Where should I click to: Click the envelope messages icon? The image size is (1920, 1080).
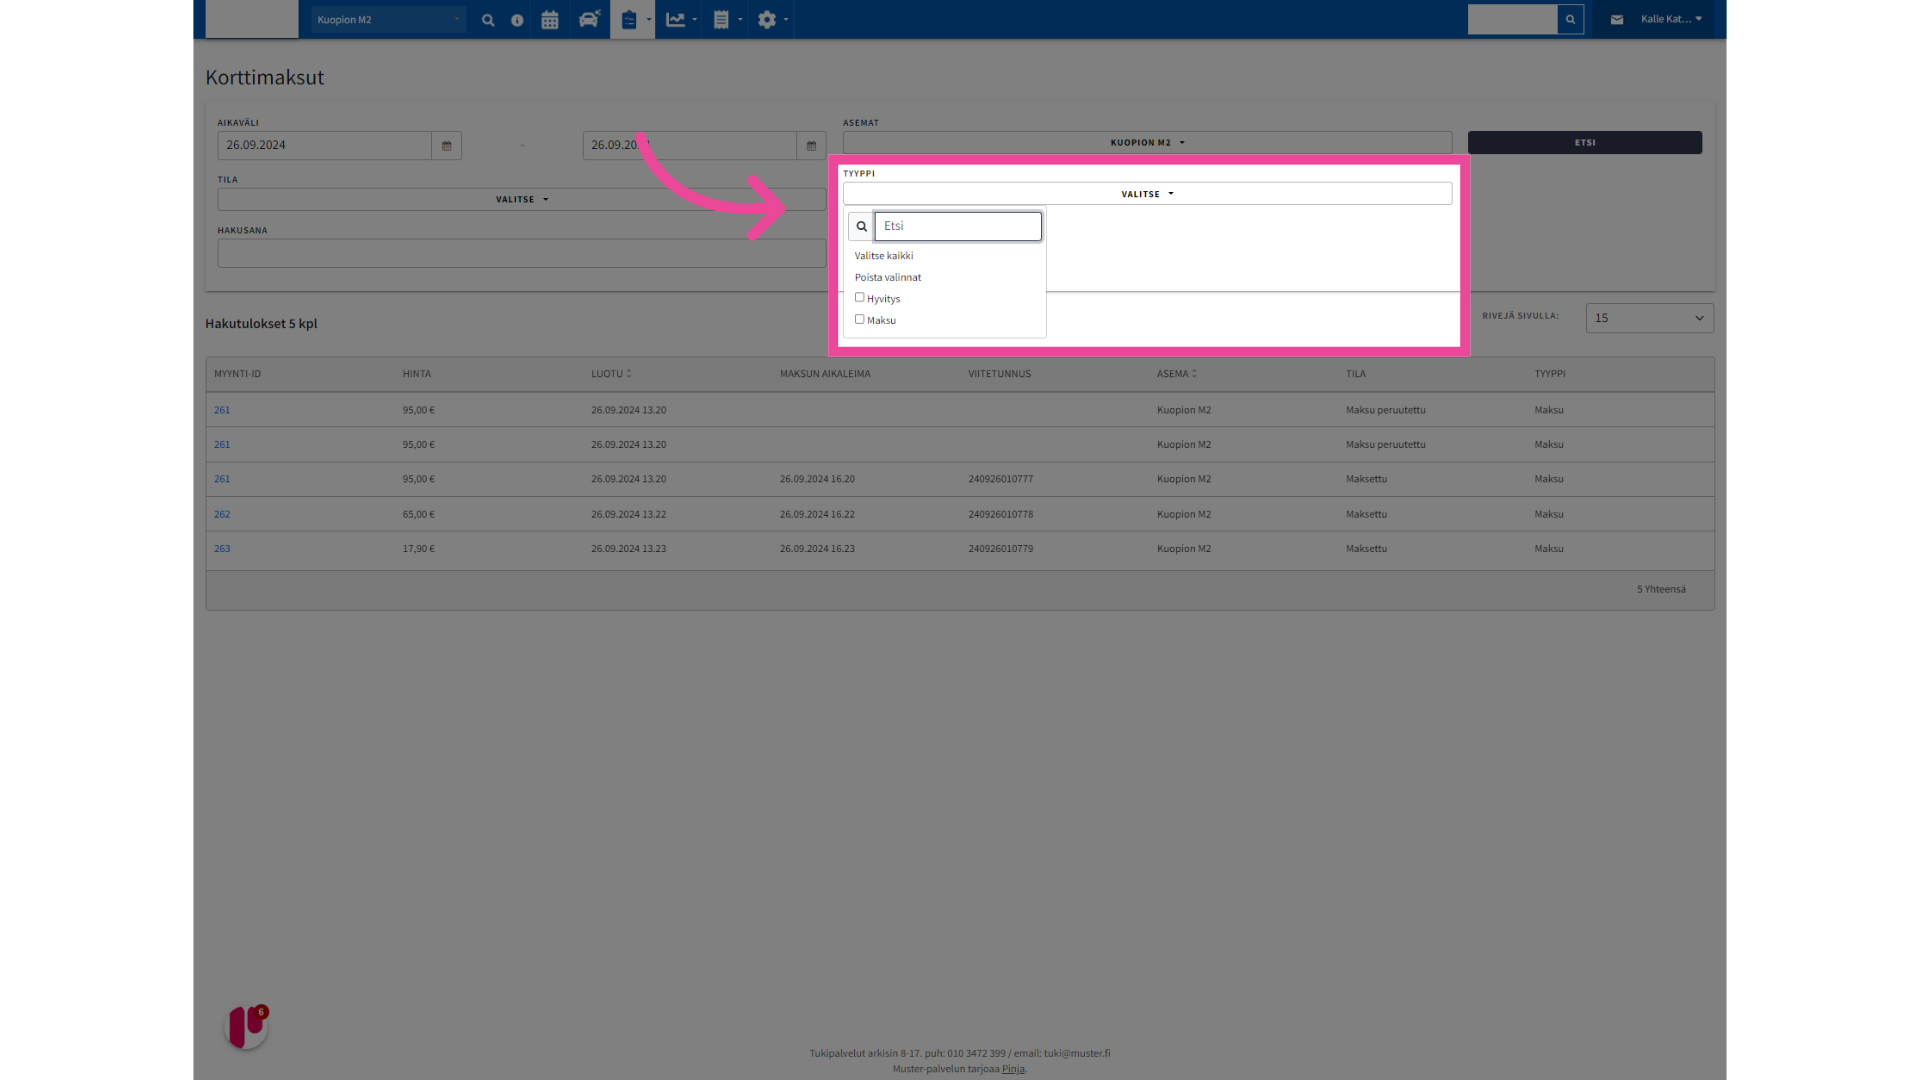1617,20
